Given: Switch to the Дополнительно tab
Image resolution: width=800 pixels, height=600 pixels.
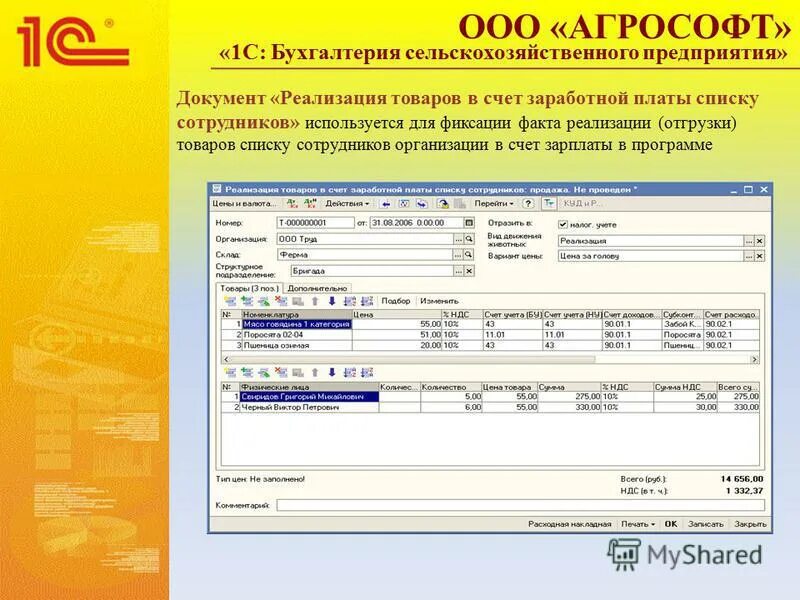Looking at the screenshot, I should (x=316, y=287).
